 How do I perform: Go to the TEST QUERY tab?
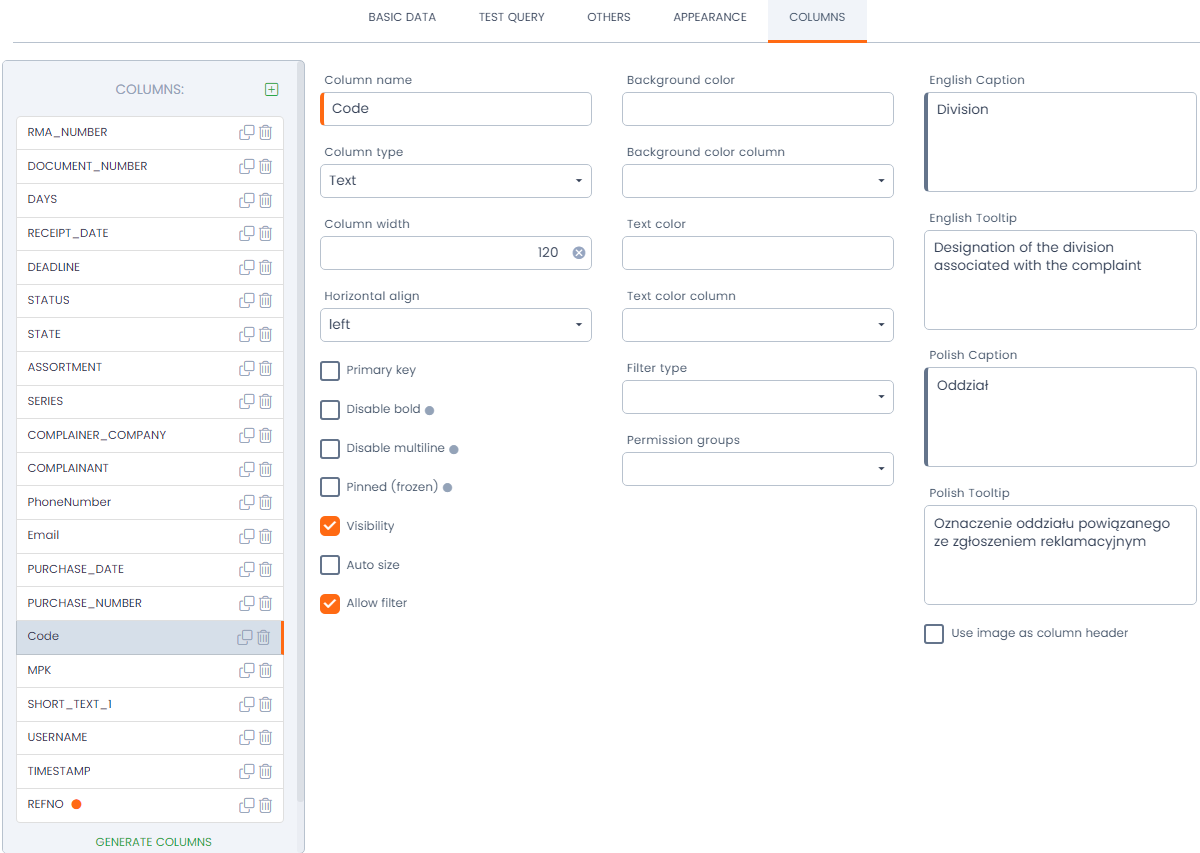tap(512, 17)
